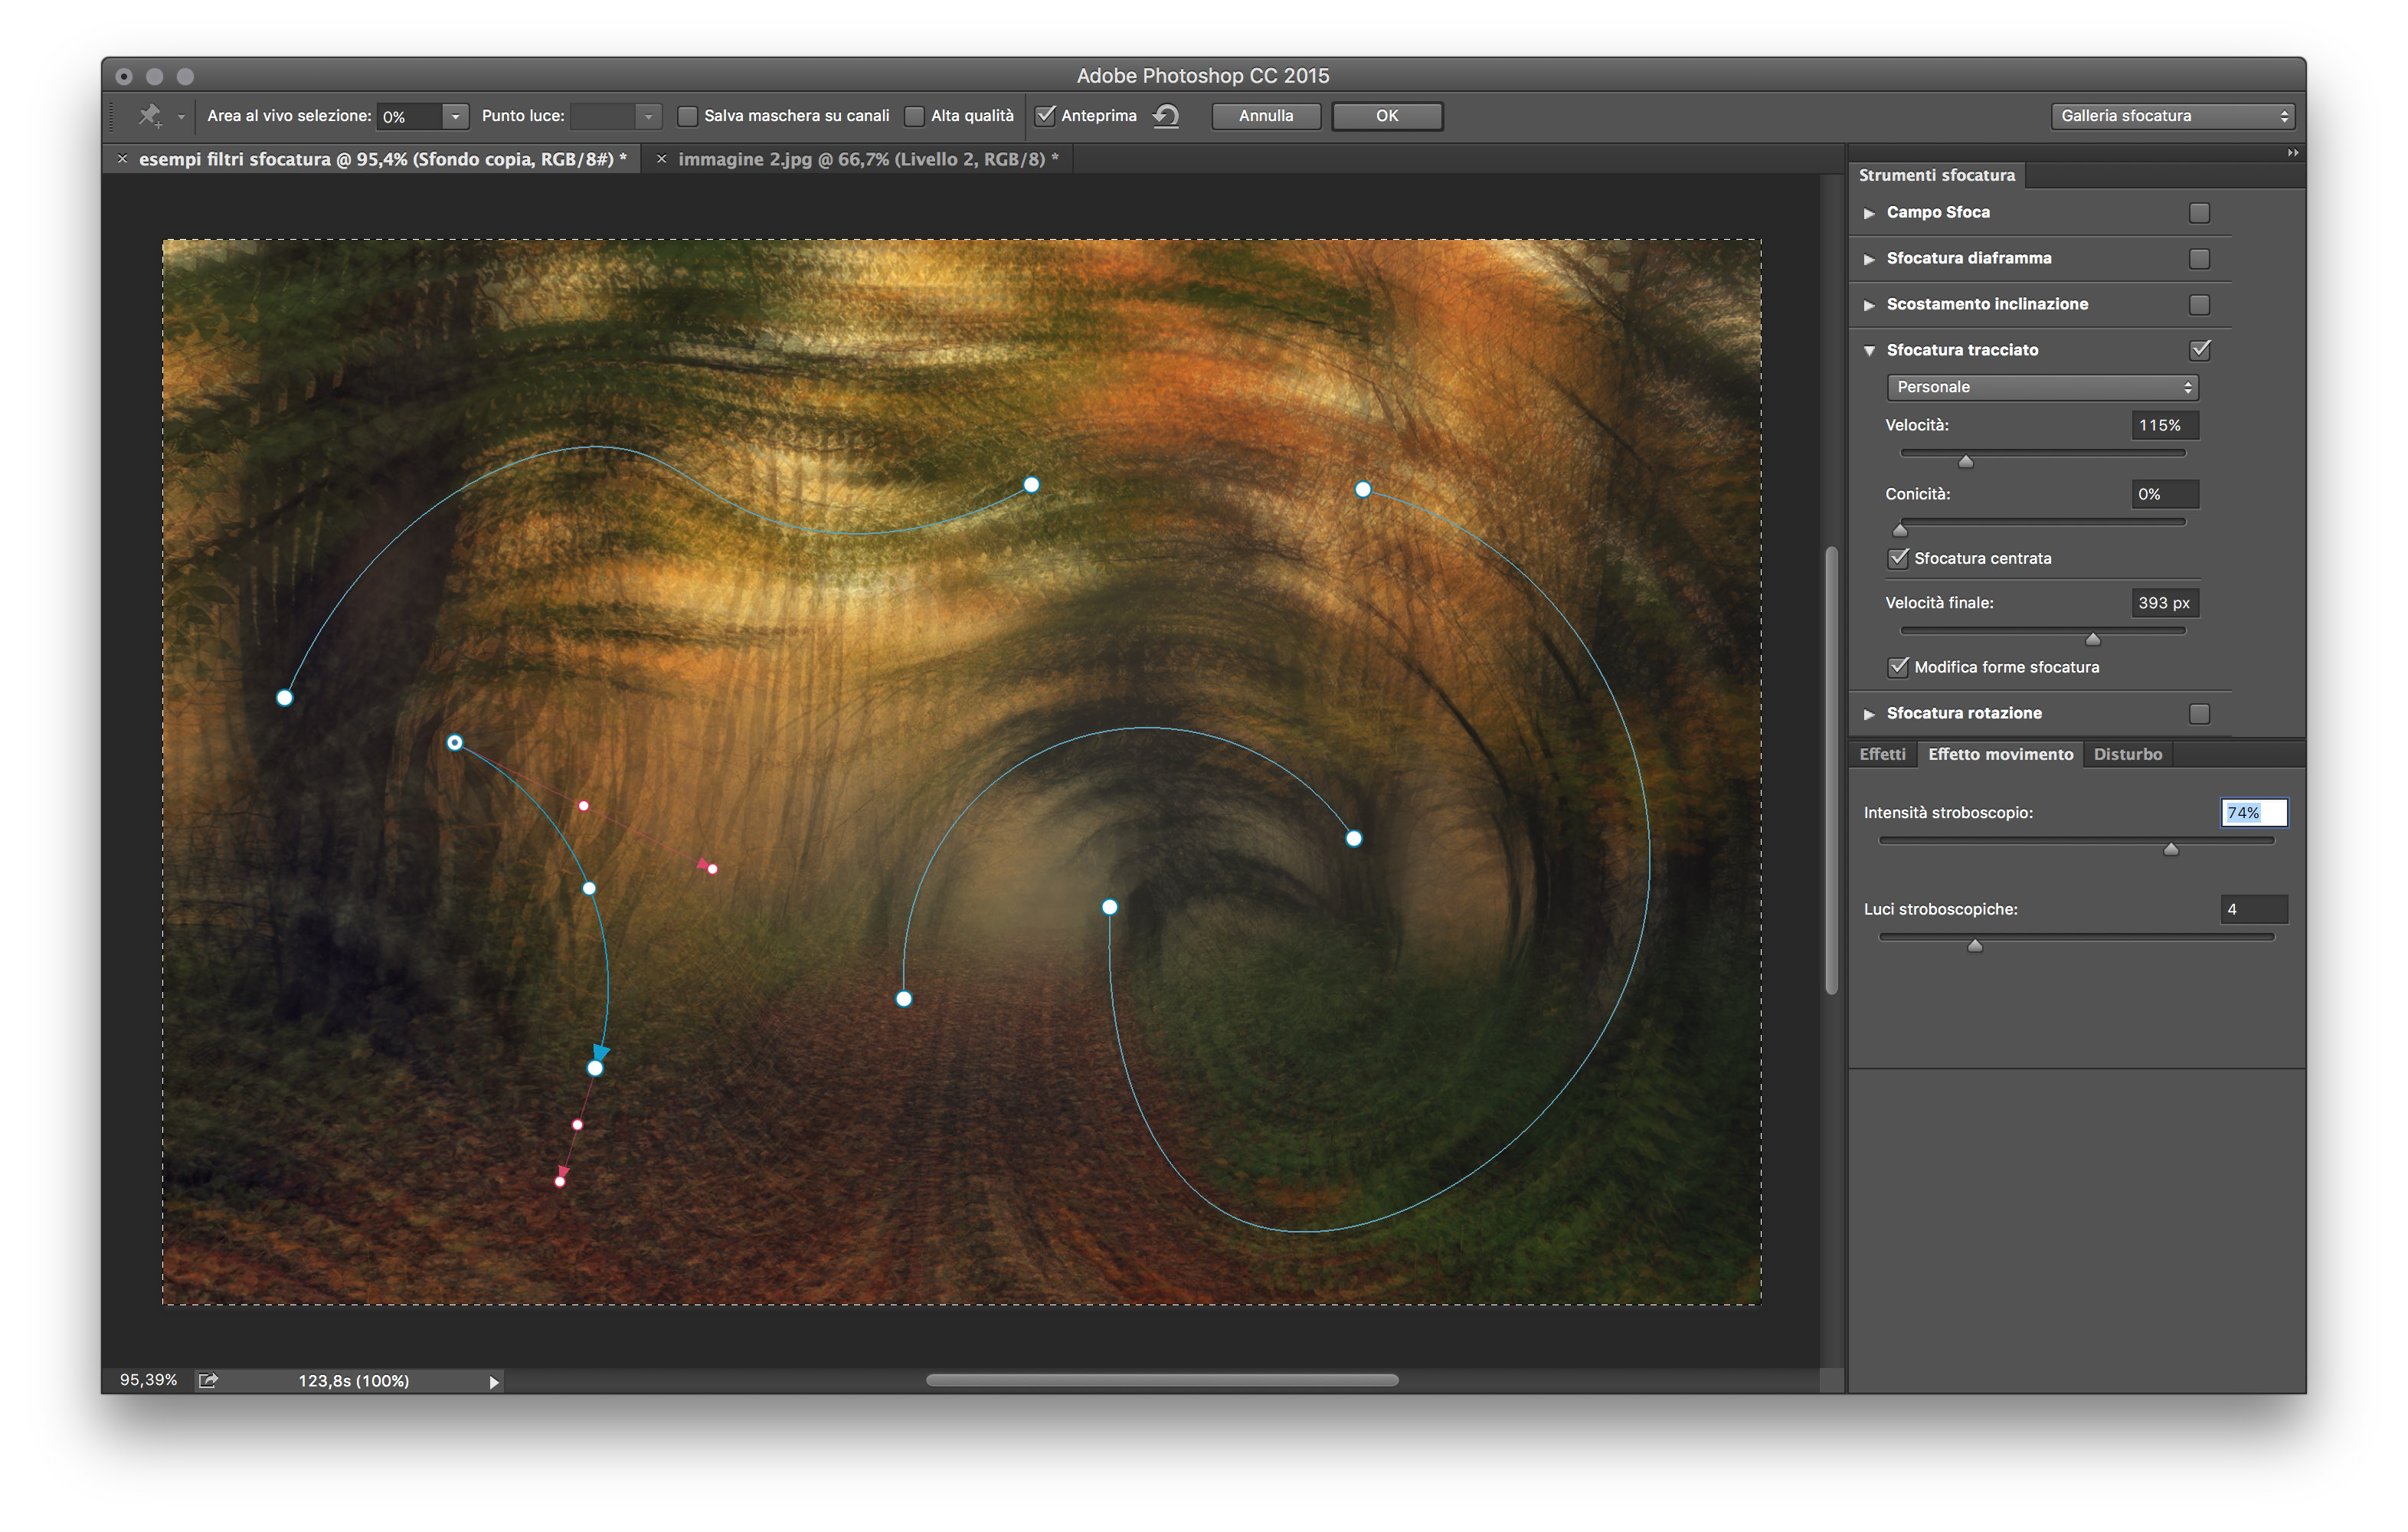Click the Velocità slider handle
Screen dimensions: 2408x1532
click(x=1965, y=461)
